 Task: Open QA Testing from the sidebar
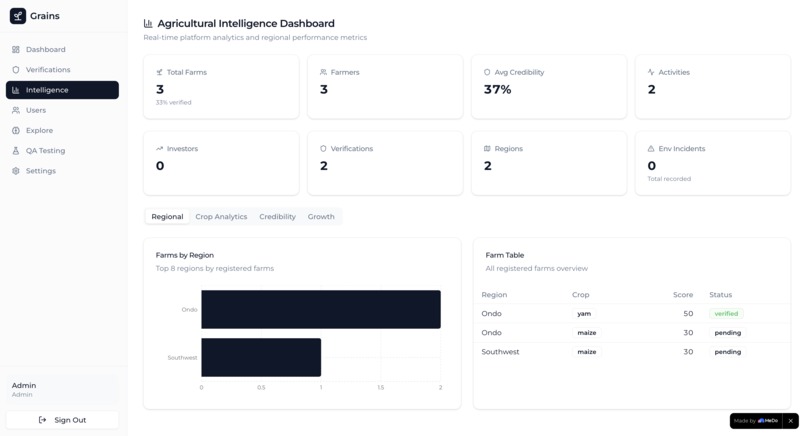pyautogui.click(x=62, y=151)
